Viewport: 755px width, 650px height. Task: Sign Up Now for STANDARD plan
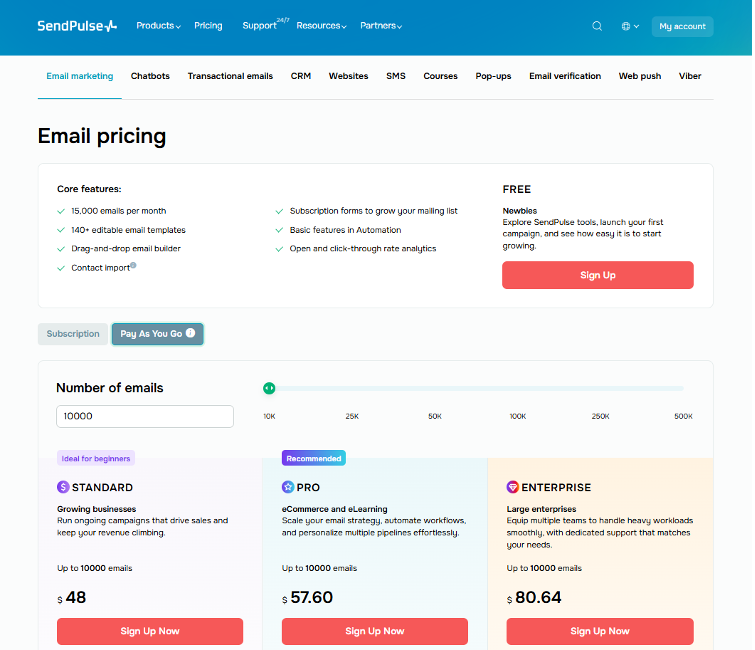pyautogui.click(x=150, y=631)
